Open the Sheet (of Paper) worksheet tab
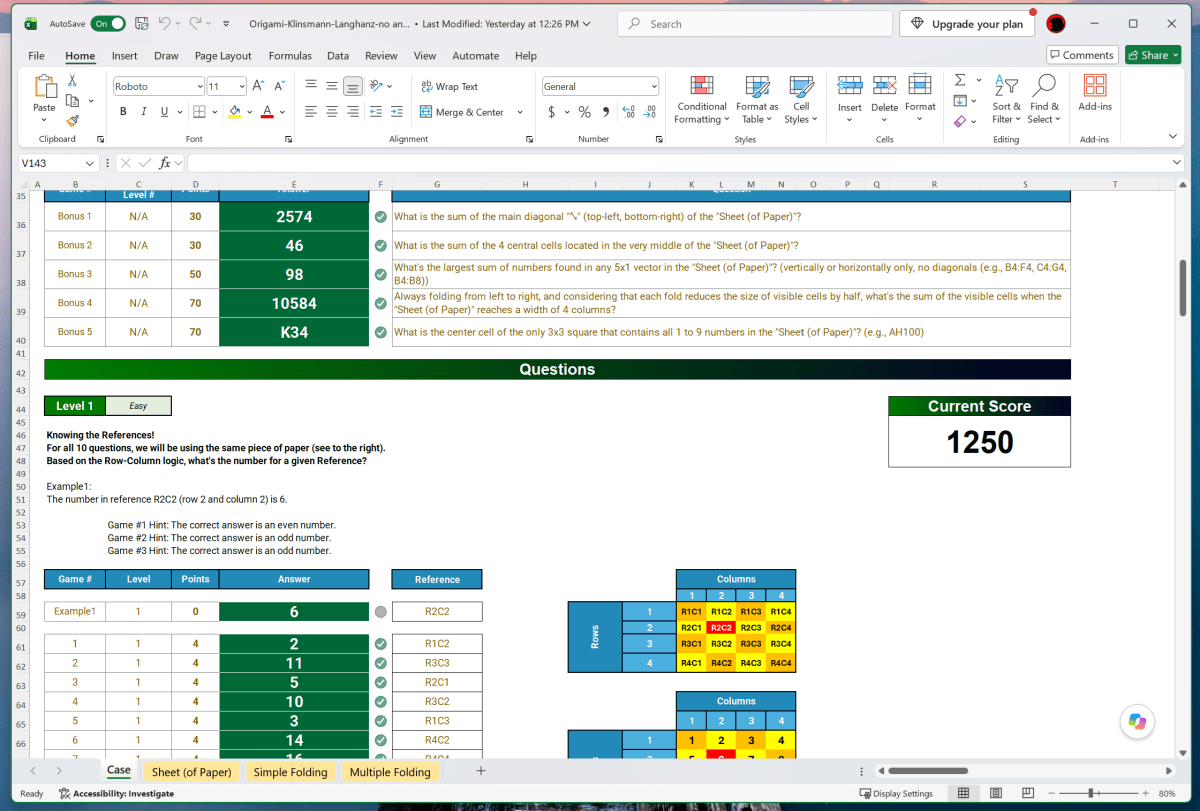This screenshot has height=811, width=1200. [192, 772]
